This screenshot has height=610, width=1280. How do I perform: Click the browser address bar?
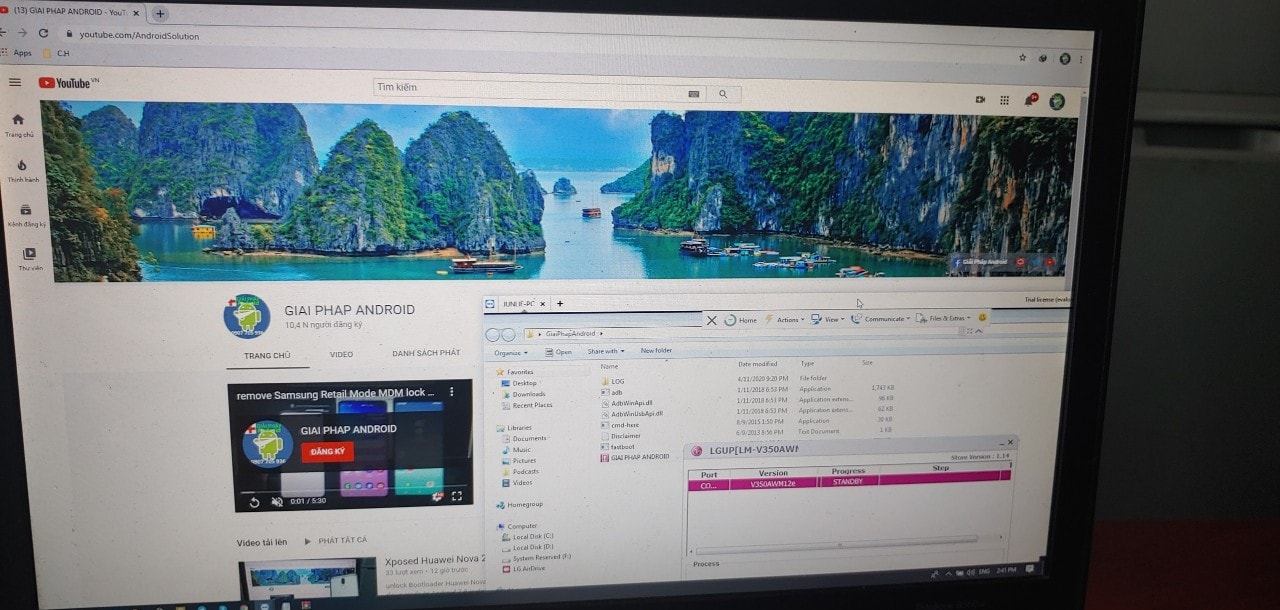point(540,42)
